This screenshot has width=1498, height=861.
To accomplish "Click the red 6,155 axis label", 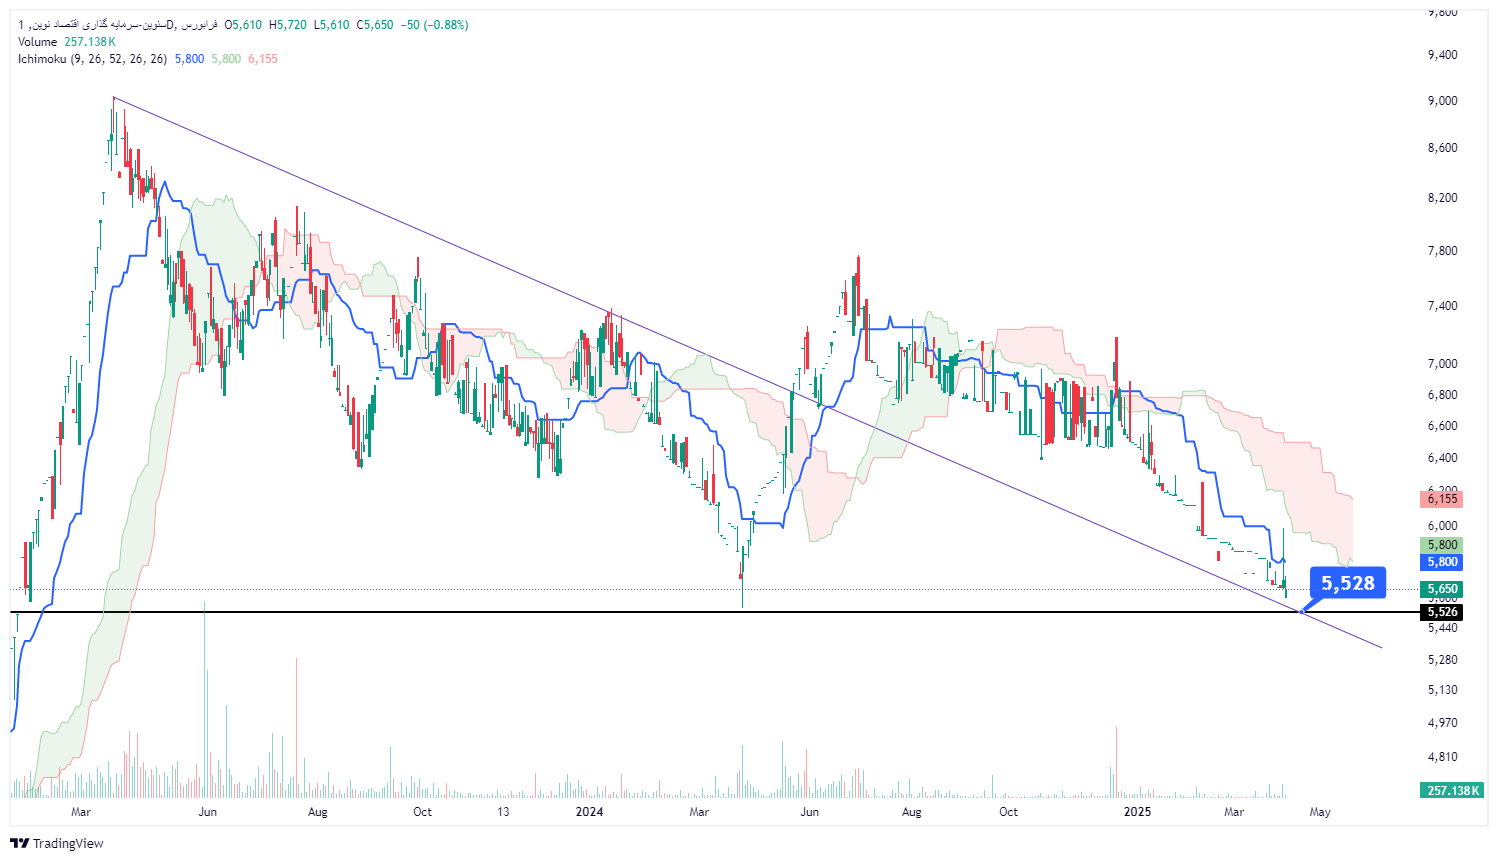I will 1441,499.
